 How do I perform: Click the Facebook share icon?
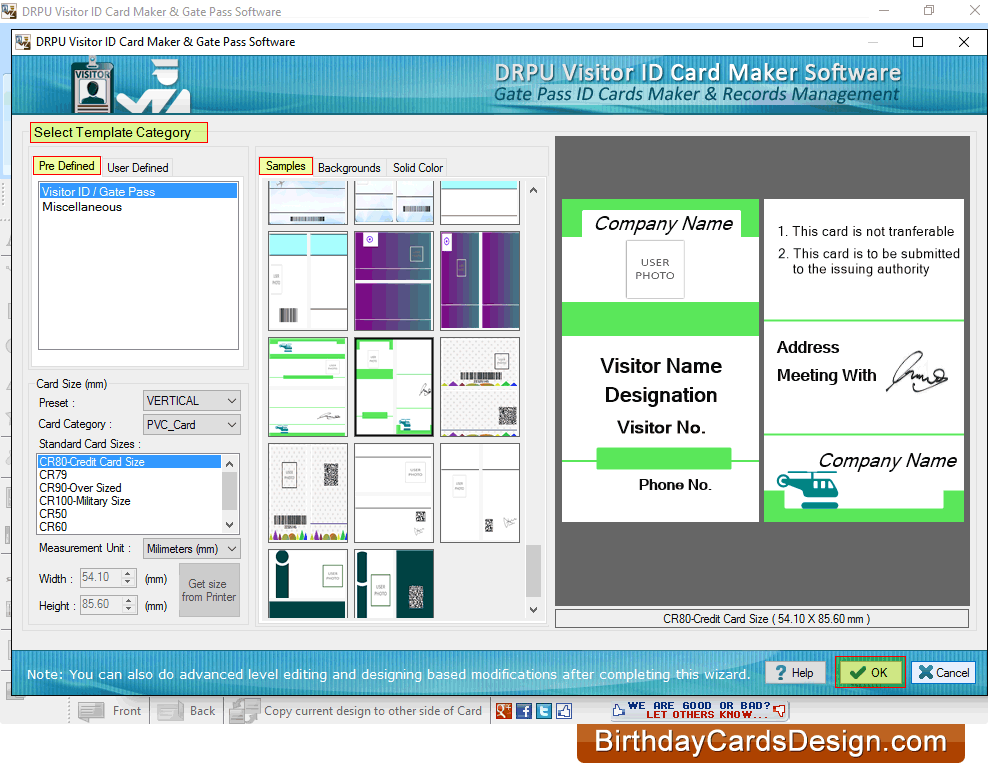pyautogui.click(x=524, y=711)
